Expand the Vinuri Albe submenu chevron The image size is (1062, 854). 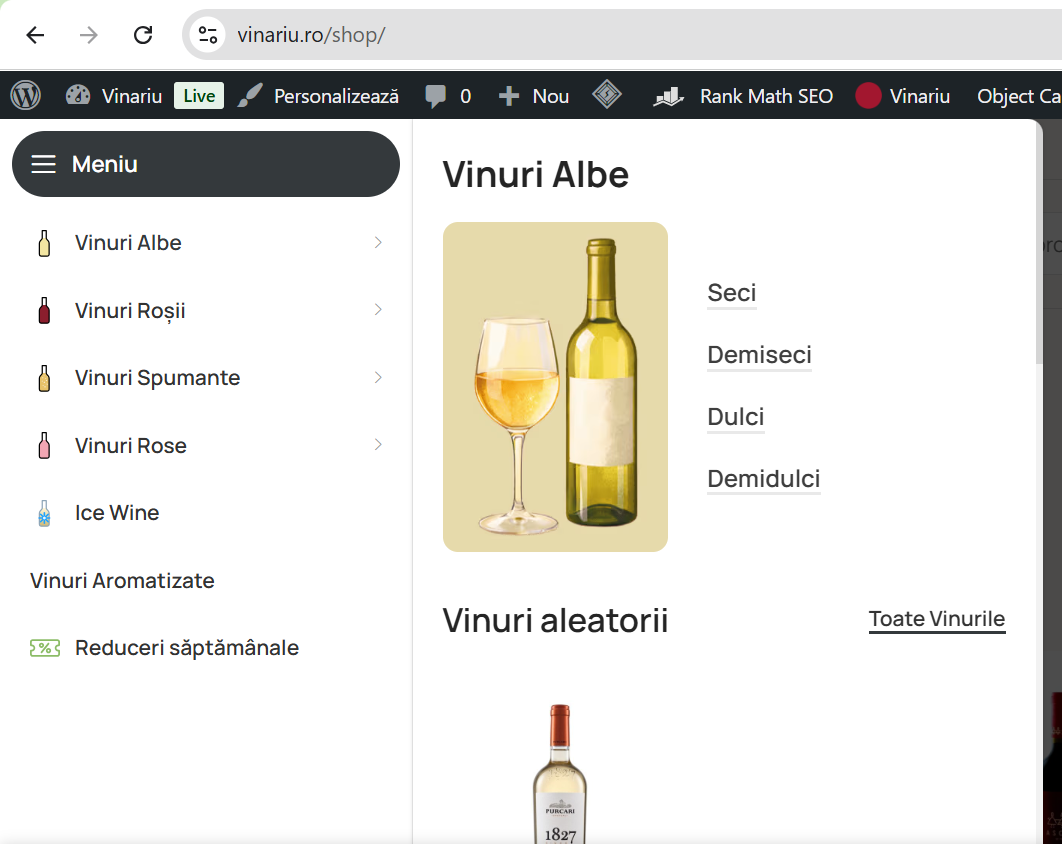click(378, 242)
